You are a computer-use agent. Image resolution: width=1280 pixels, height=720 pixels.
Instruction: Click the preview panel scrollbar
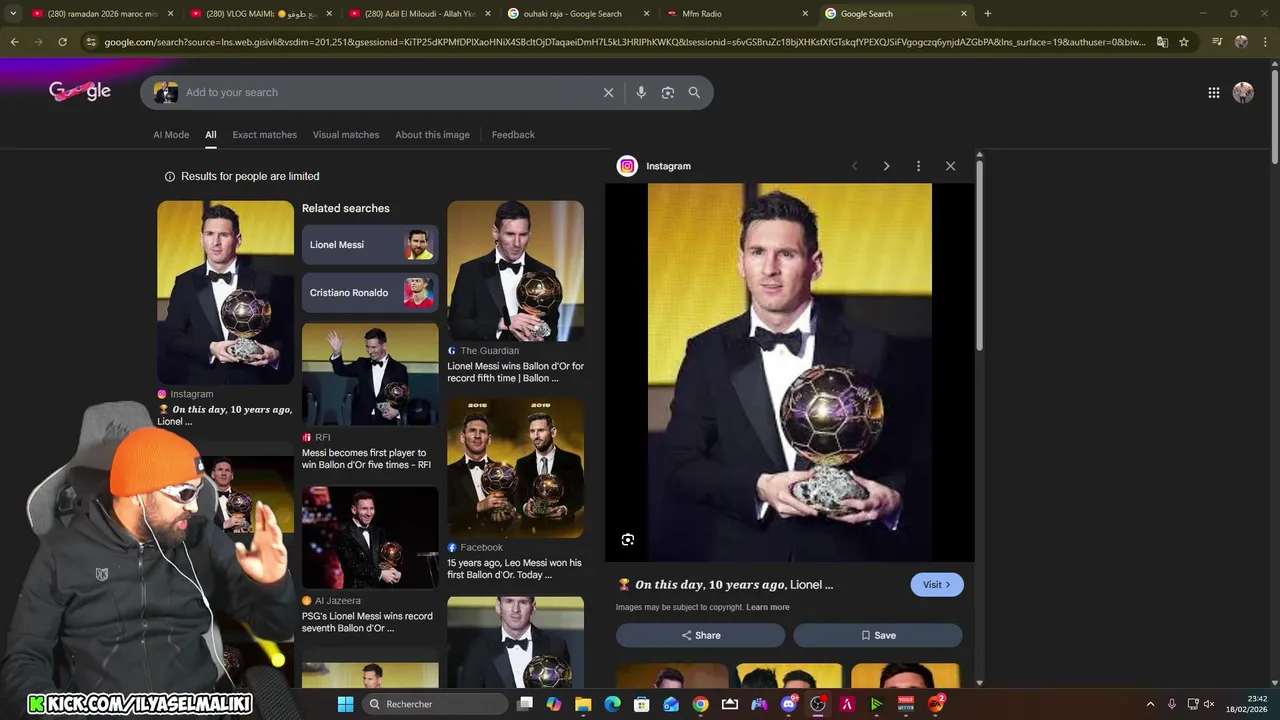click(979, 255)
